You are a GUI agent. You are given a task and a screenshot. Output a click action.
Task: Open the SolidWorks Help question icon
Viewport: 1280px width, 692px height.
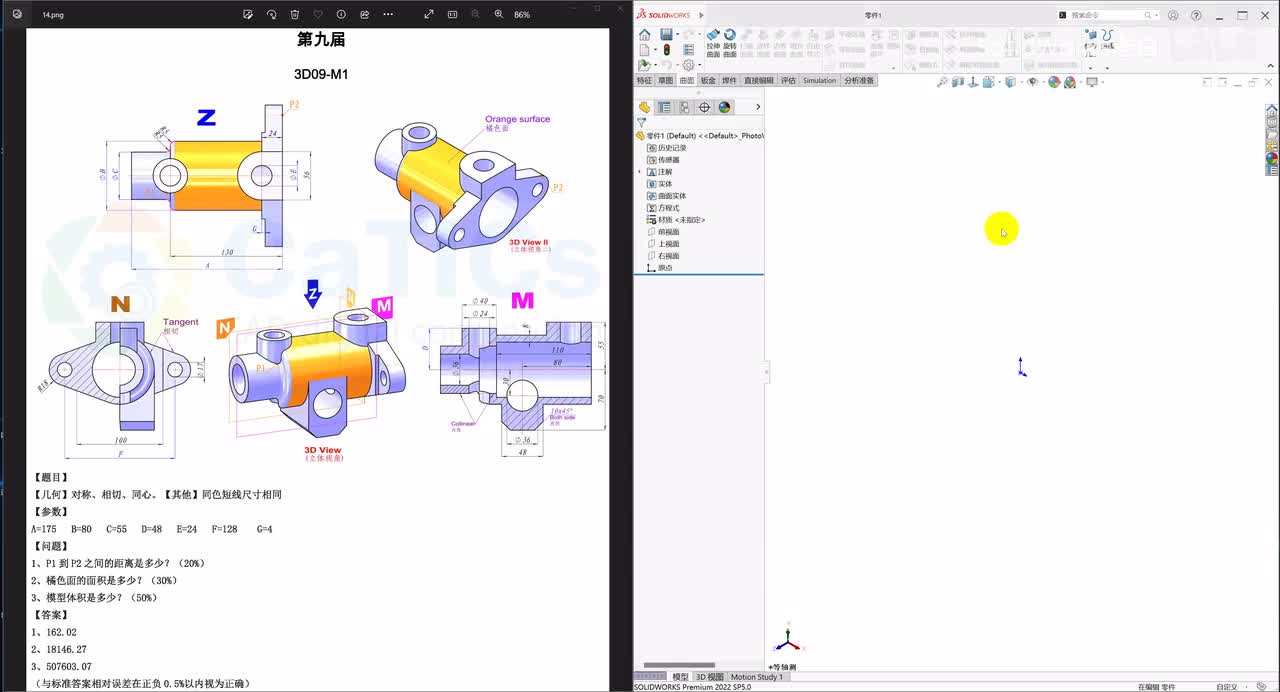tap(1196, 15)
